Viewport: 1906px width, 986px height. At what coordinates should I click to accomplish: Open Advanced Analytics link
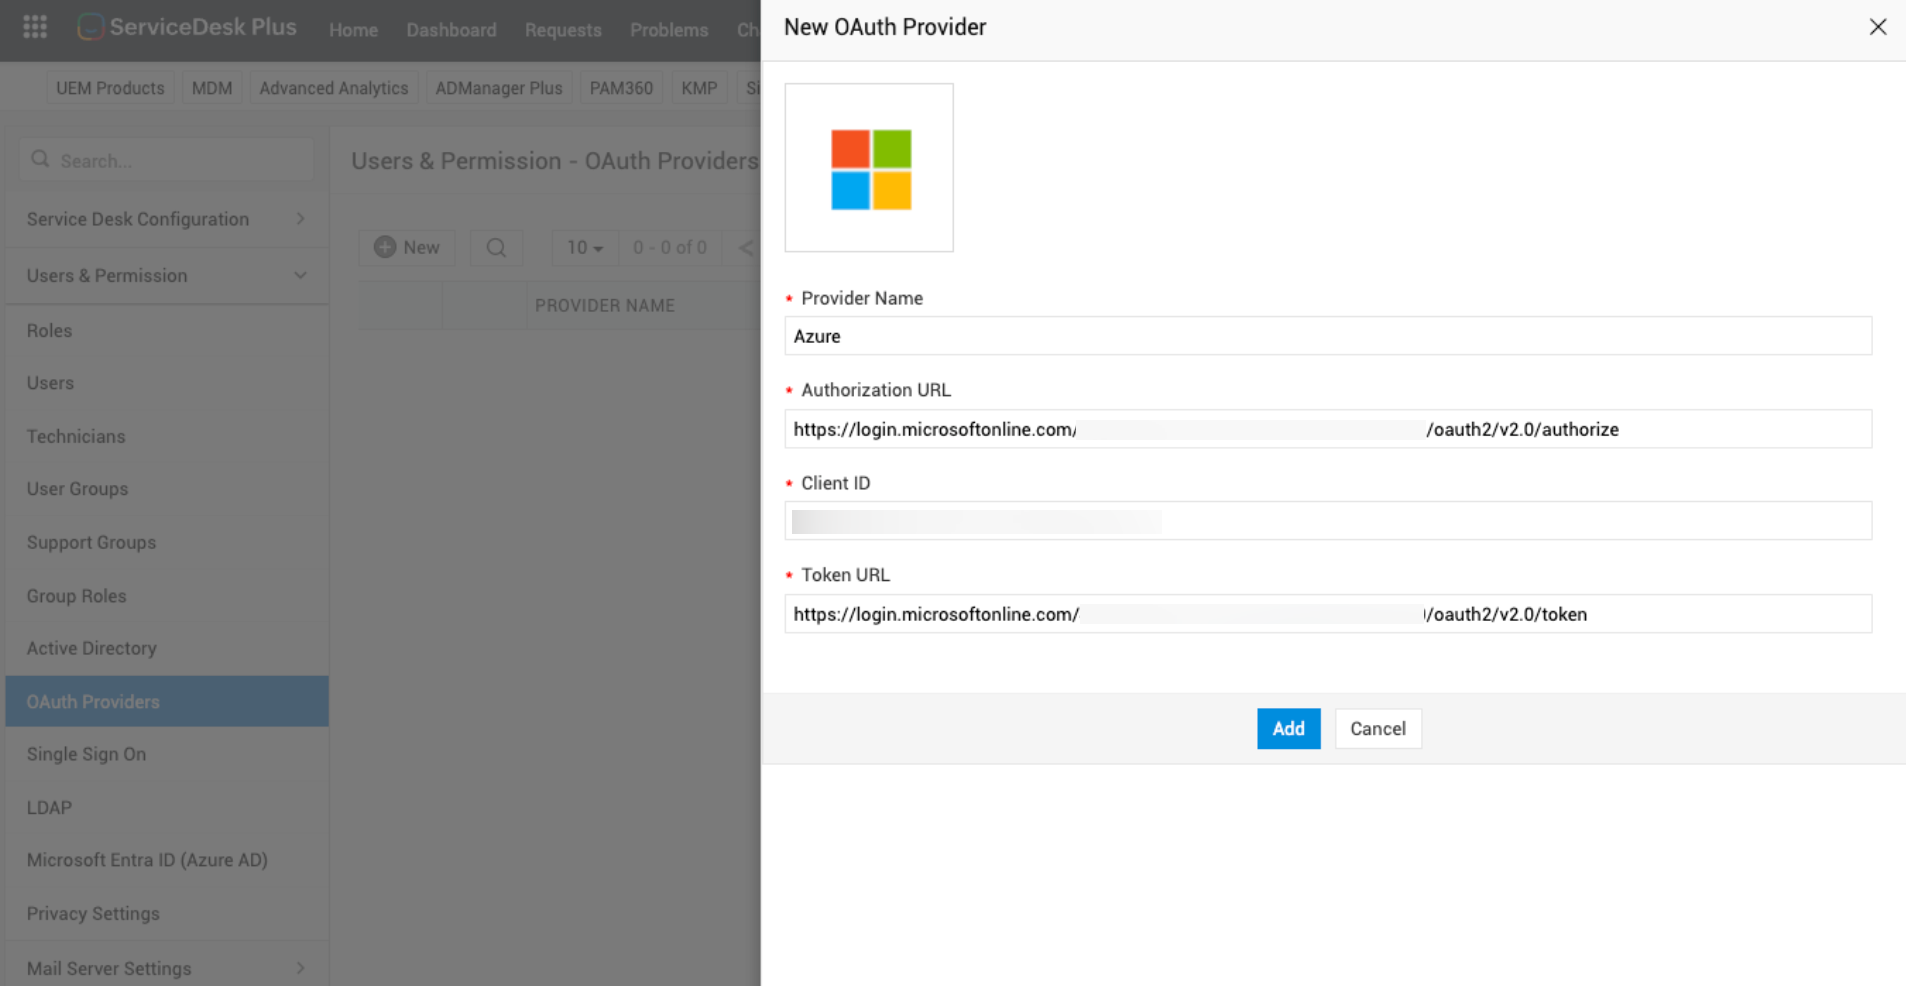tap(334, 88)
